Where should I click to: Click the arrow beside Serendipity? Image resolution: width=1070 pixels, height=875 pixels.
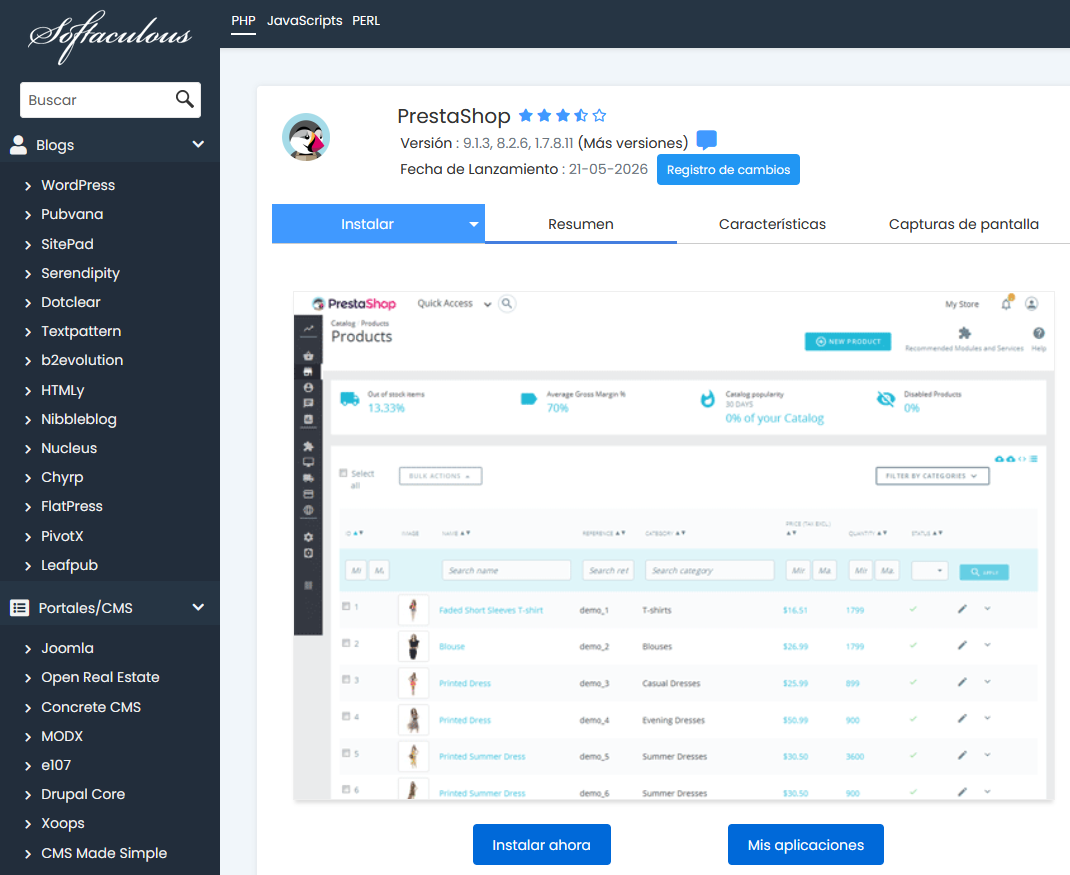click(x=28, y=274)
